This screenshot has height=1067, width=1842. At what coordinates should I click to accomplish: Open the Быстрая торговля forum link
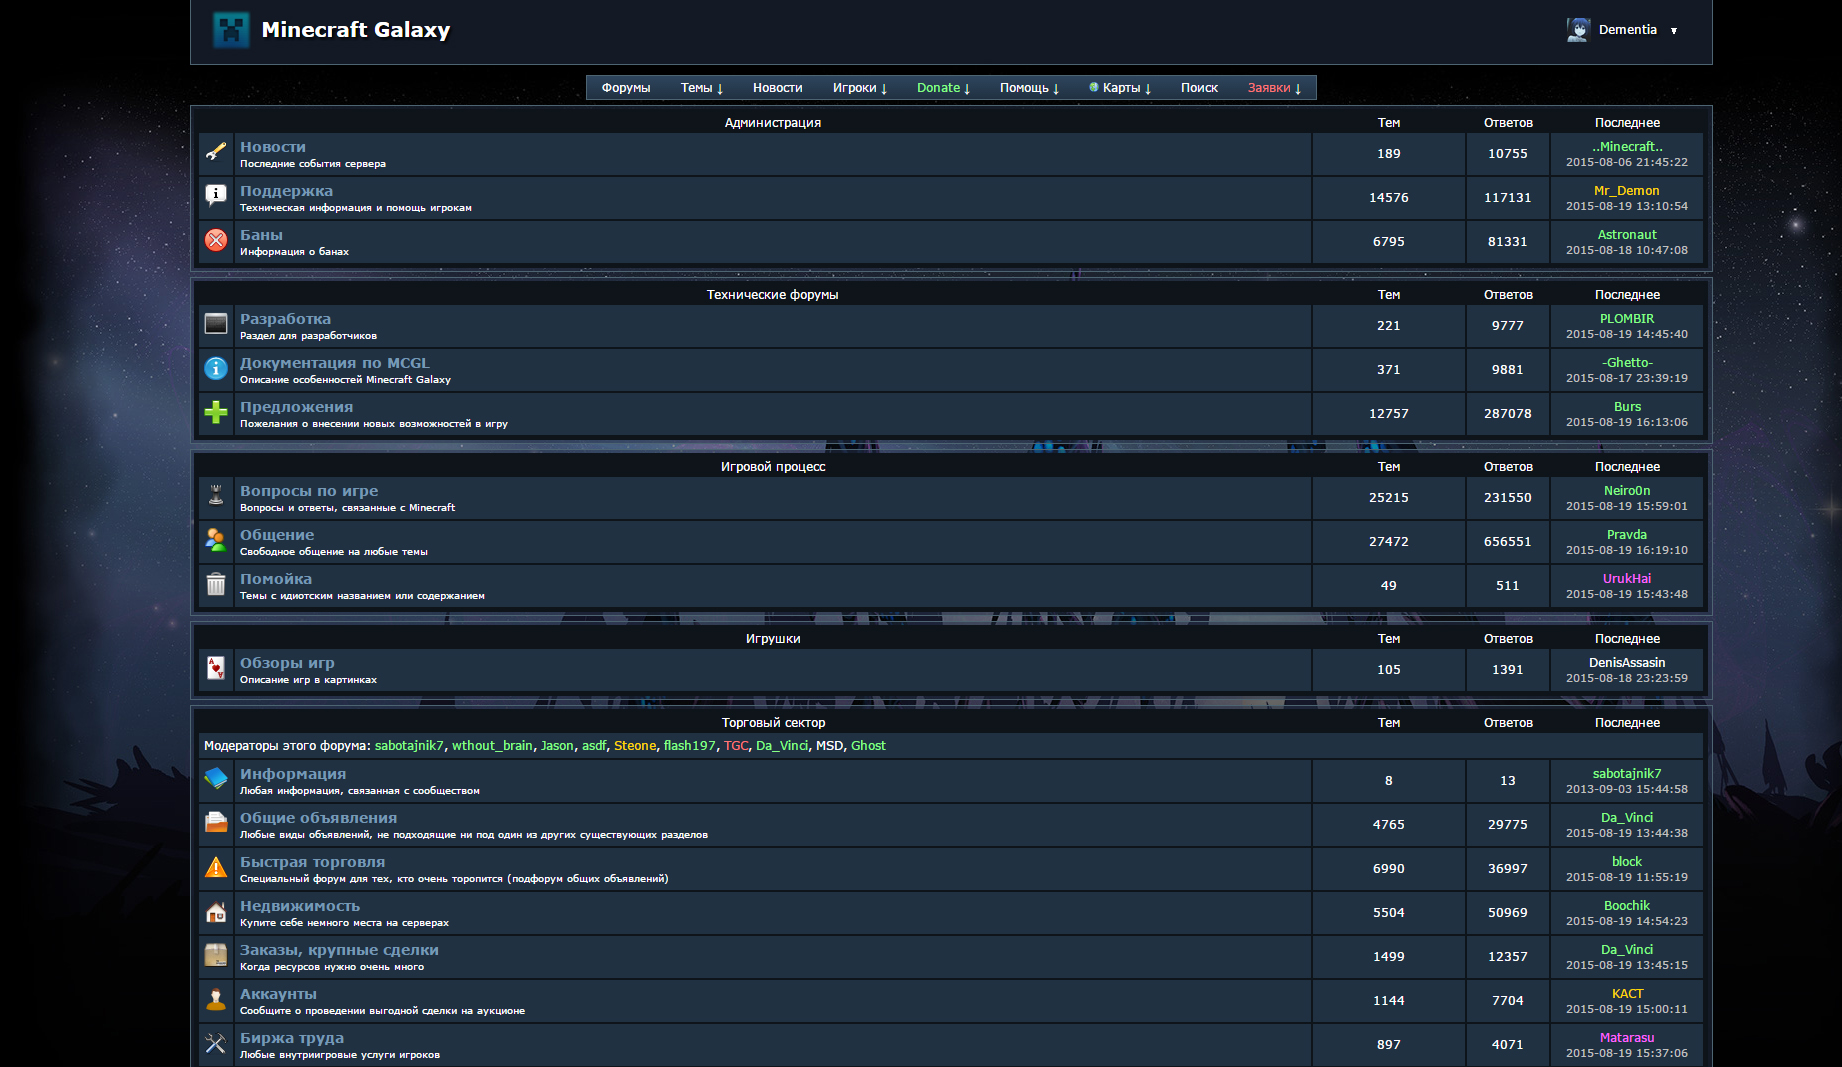coord(312,862)
